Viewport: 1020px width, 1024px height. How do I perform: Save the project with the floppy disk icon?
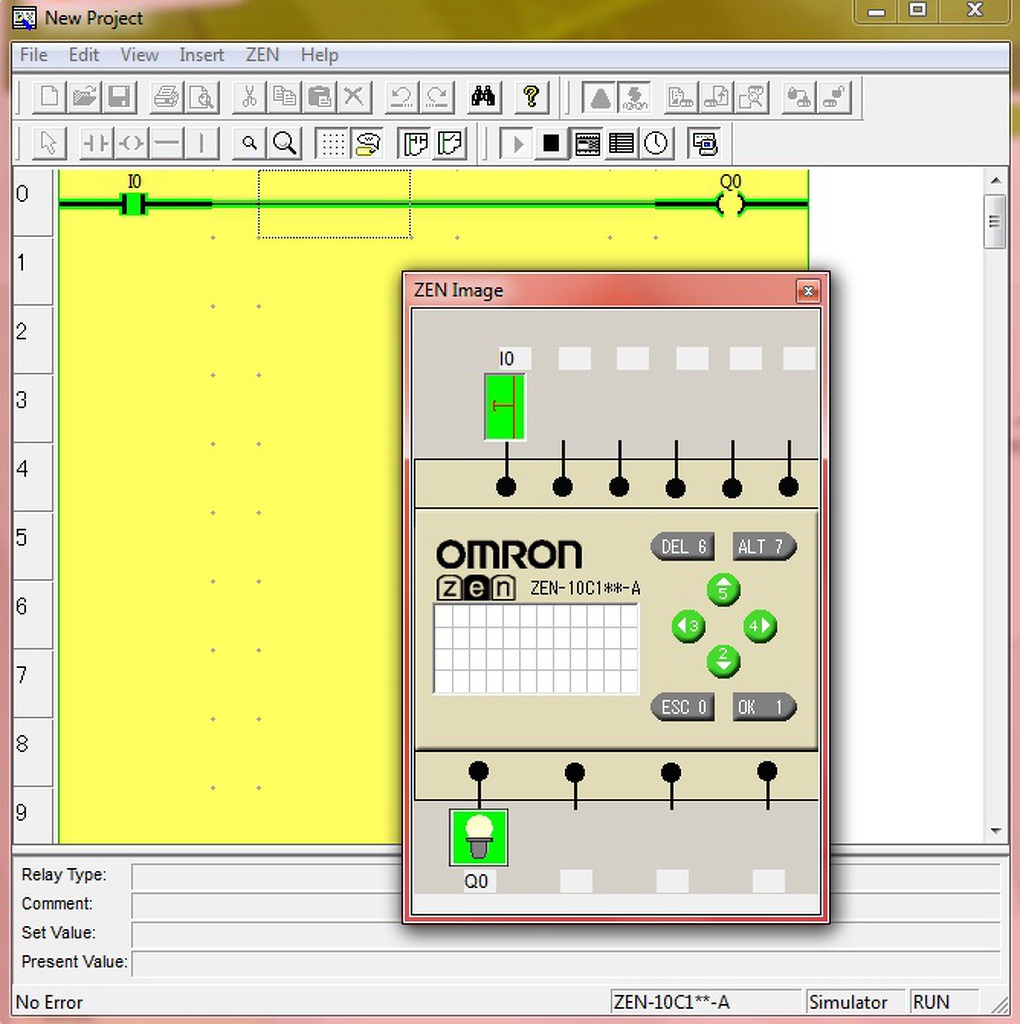click(x=119, y=97)
